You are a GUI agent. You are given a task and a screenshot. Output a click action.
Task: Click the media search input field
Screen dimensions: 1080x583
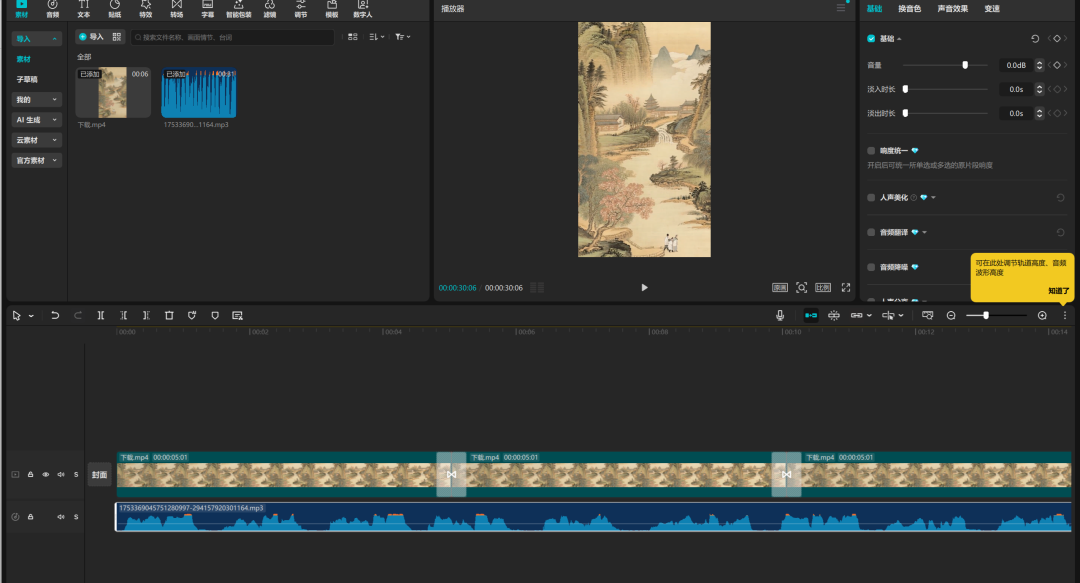233,37
